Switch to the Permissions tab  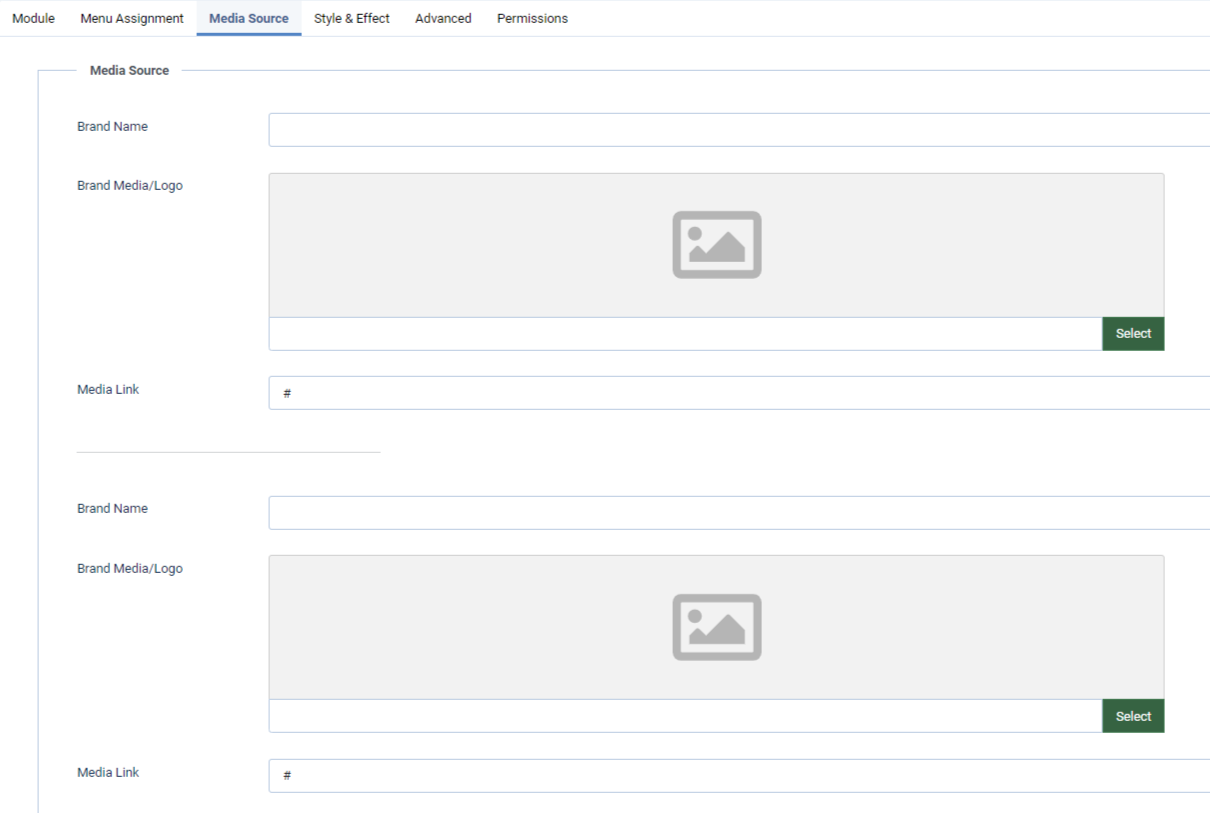532,18
